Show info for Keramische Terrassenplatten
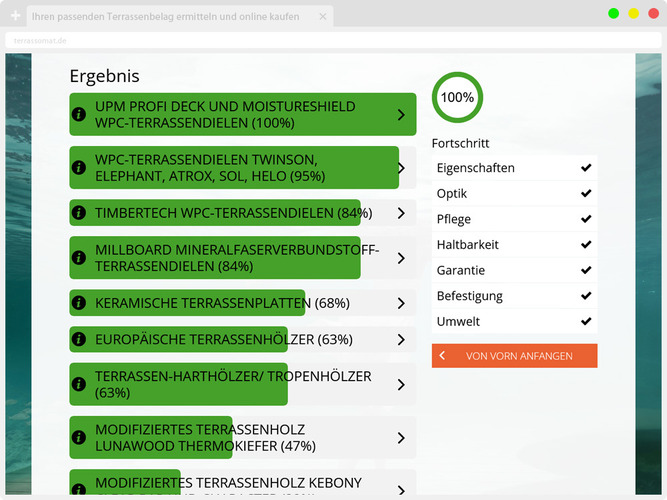 [79, 303]
